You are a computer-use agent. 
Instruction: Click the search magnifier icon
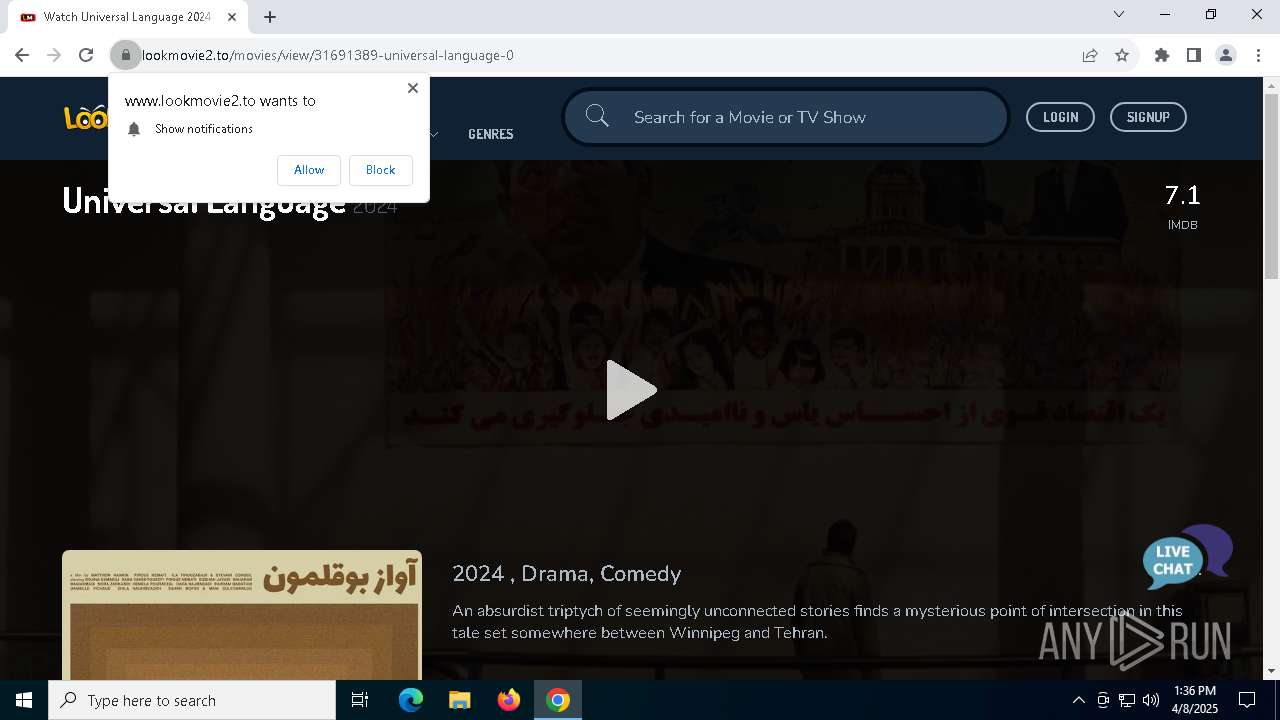point(597,117)
